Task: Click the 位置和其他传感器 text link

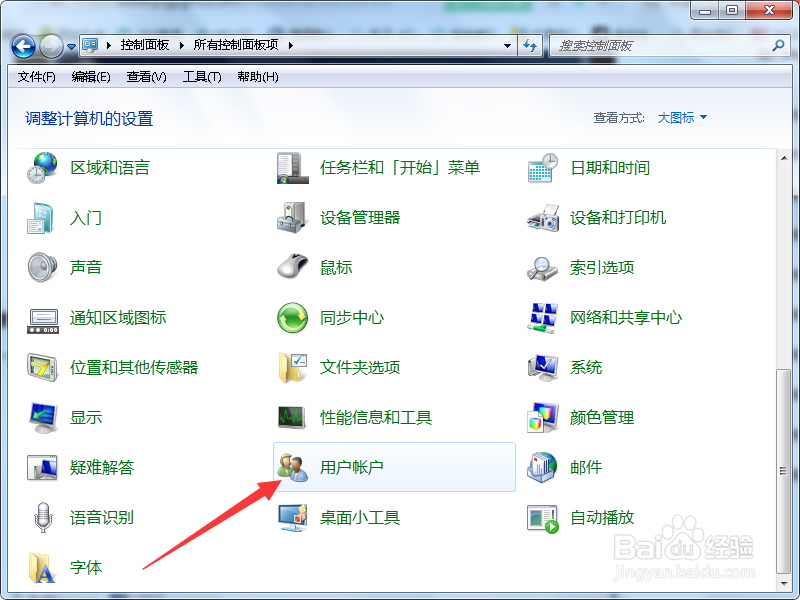Action: 134,367
